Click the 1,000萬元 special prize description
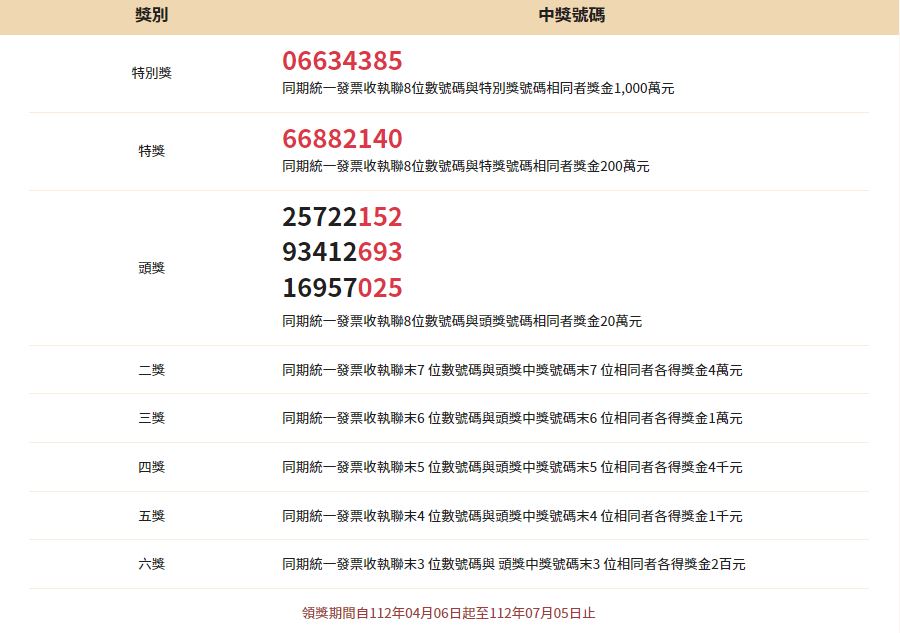 [x=478, y=88]
